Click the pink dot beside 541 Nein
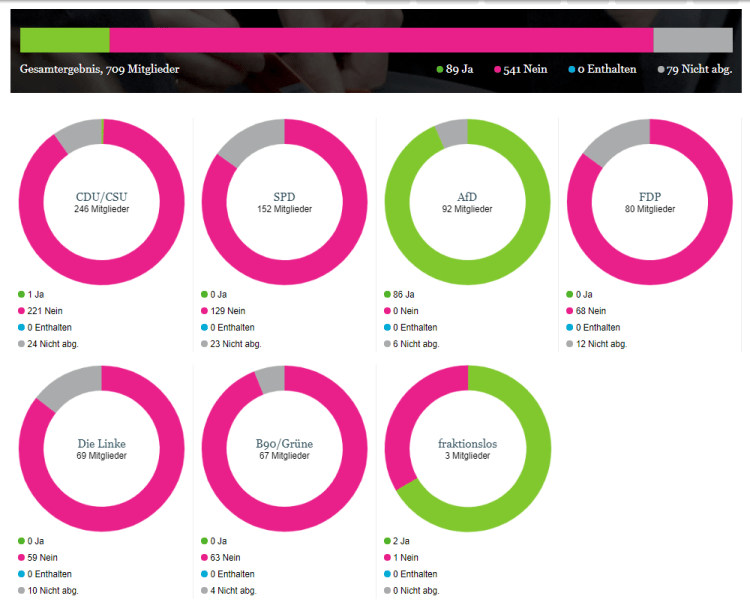This screenshot has height=611, width=750. tap(495, 70)
